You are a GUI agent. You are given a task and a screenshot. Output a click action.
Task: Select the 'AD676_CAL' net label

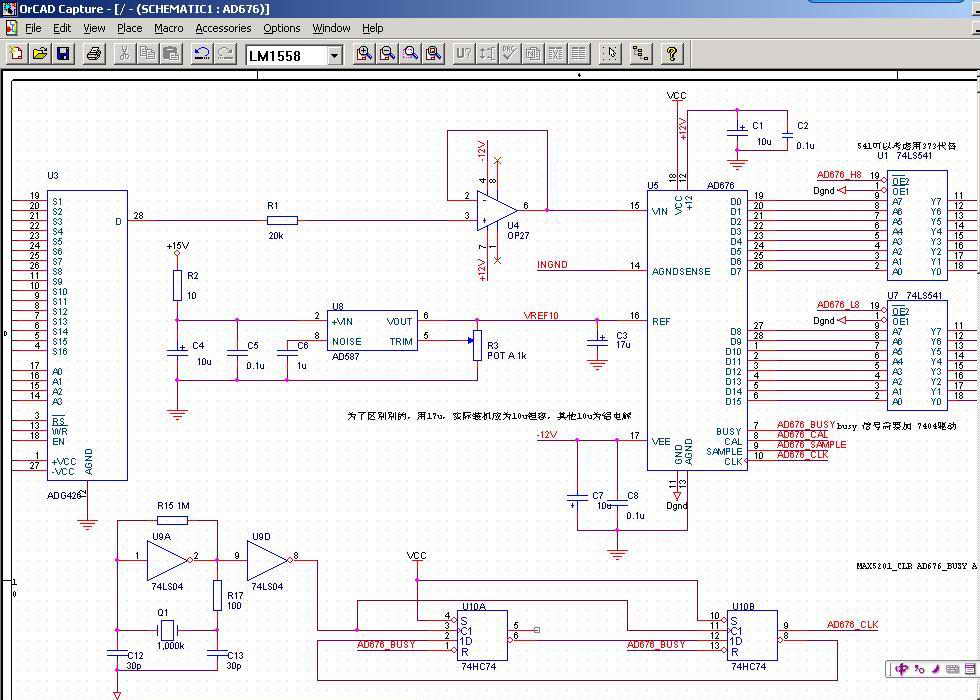click(x=802, y=435)
